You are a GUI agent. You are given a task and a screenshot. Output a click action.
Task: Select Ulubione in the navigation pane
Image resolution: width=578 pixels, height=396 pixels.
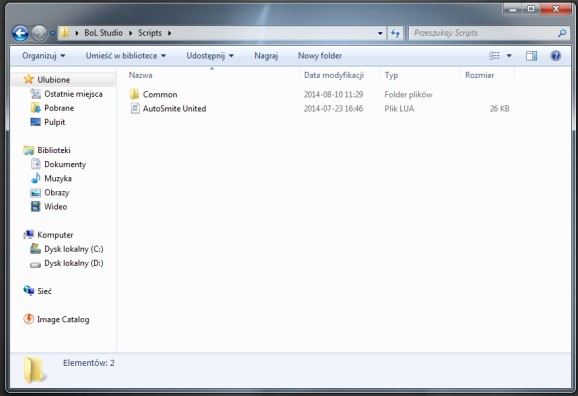(53, 80)
